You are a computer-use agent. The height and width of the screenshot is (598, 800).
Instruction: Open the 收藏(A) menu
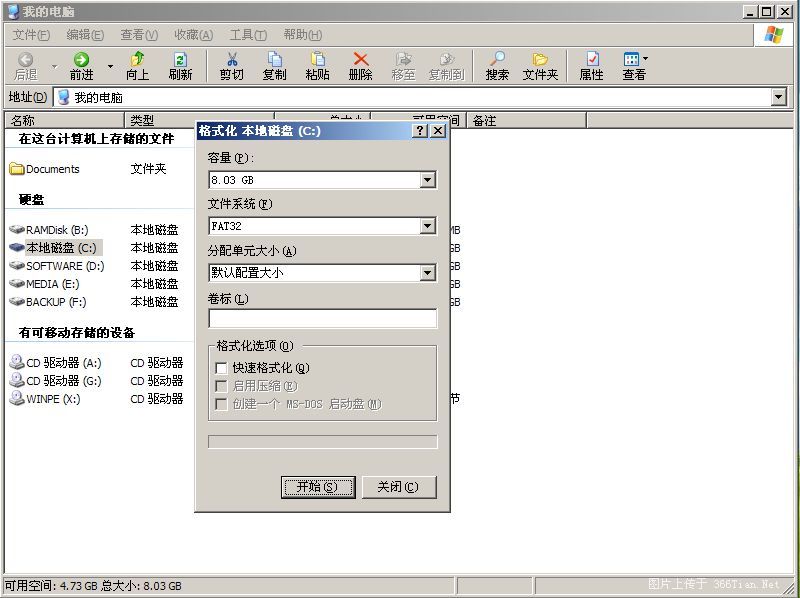[193, 35]
